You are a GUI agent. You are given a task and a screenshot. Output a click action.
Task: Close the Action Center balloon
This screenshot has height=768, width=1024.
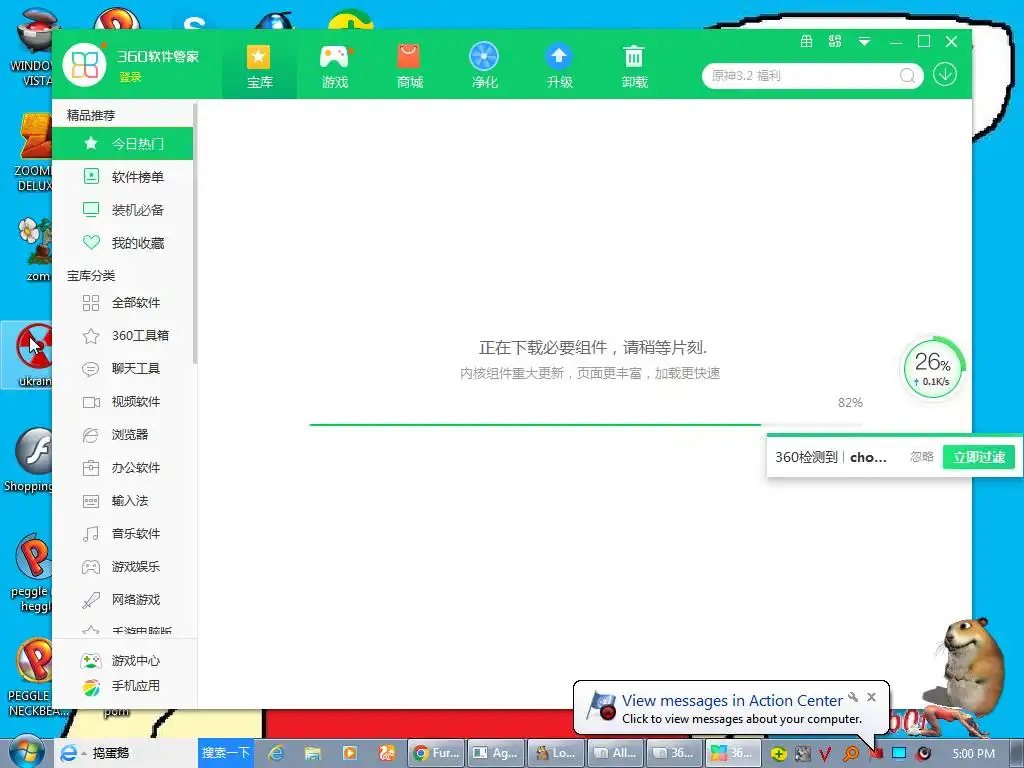point(871,697)
